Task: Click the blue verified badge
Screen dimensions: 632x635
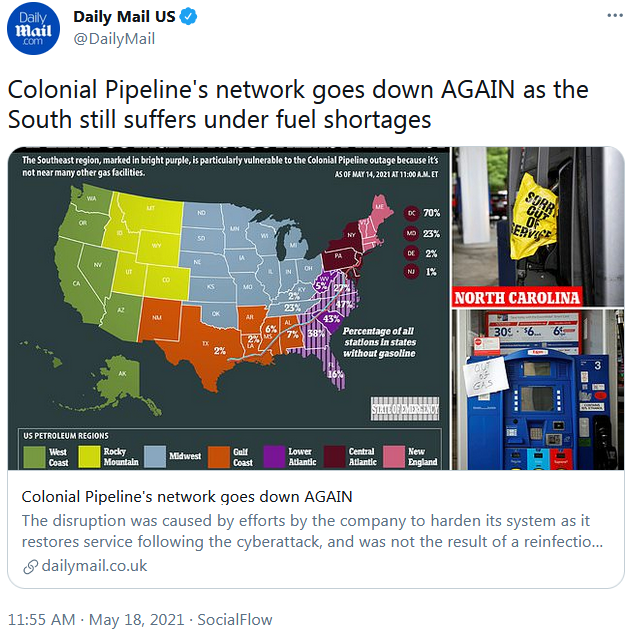Action: 188,17
